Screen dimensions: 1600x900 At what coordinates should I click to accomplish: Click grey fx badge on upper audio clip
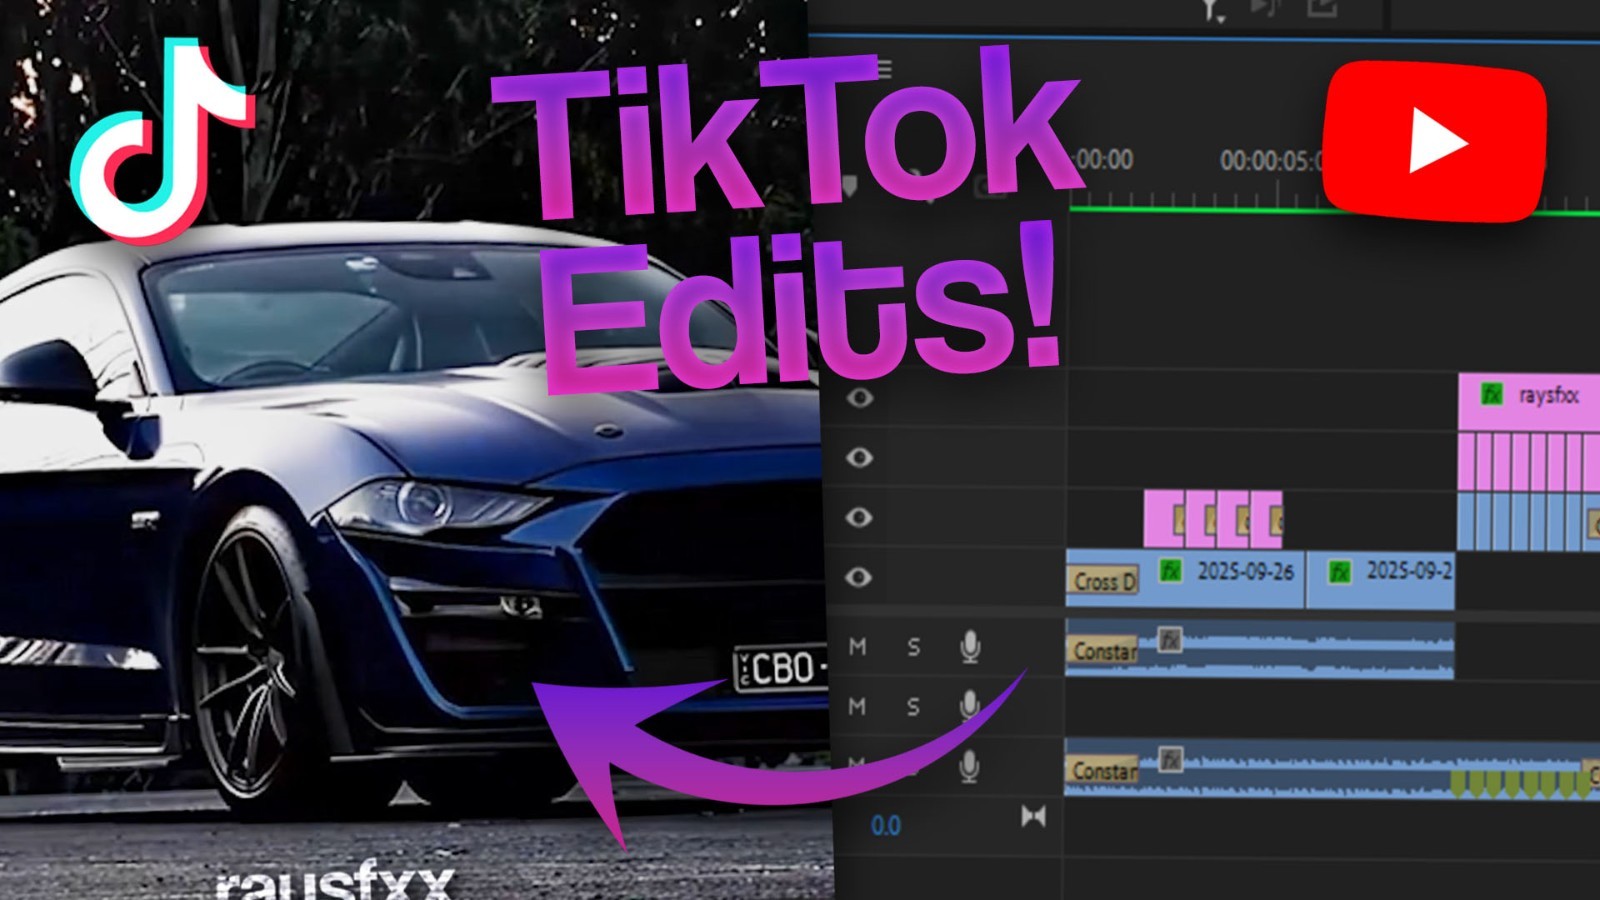[1169, 639]
